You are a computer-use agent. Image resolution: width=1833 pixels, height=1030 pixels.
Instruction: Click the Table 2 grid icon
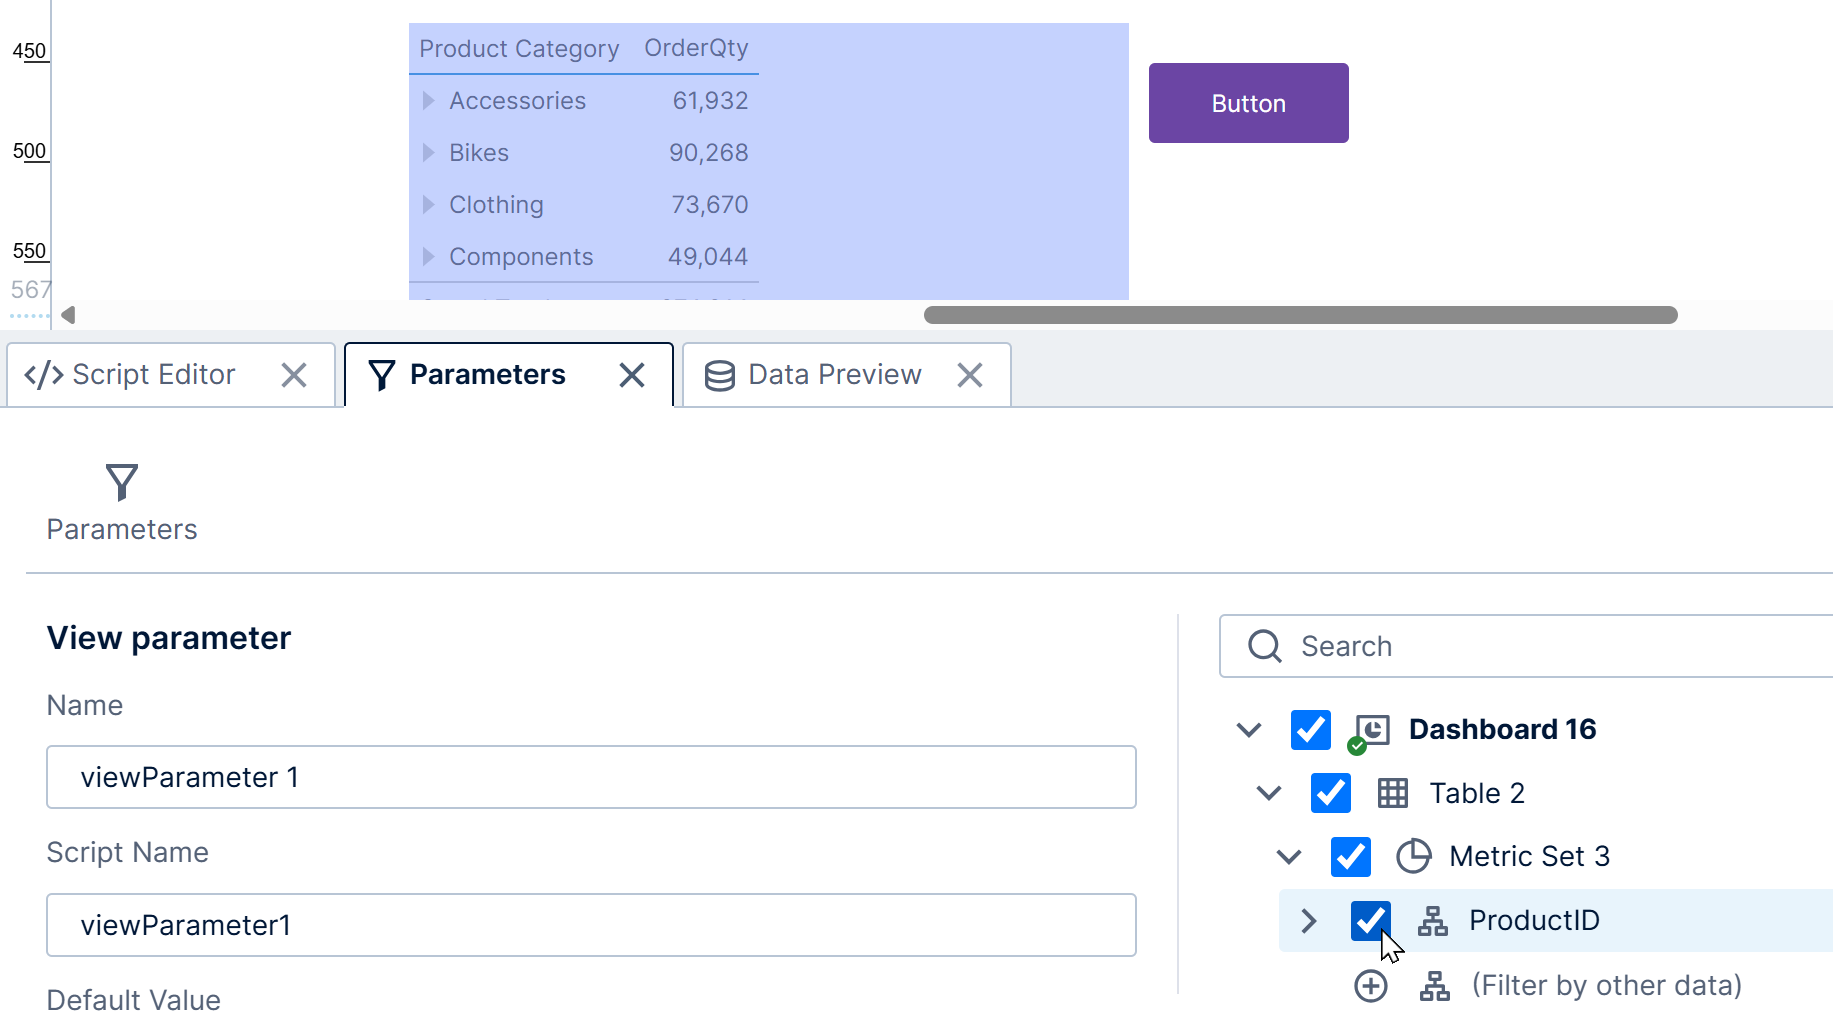coord(1392,793)
